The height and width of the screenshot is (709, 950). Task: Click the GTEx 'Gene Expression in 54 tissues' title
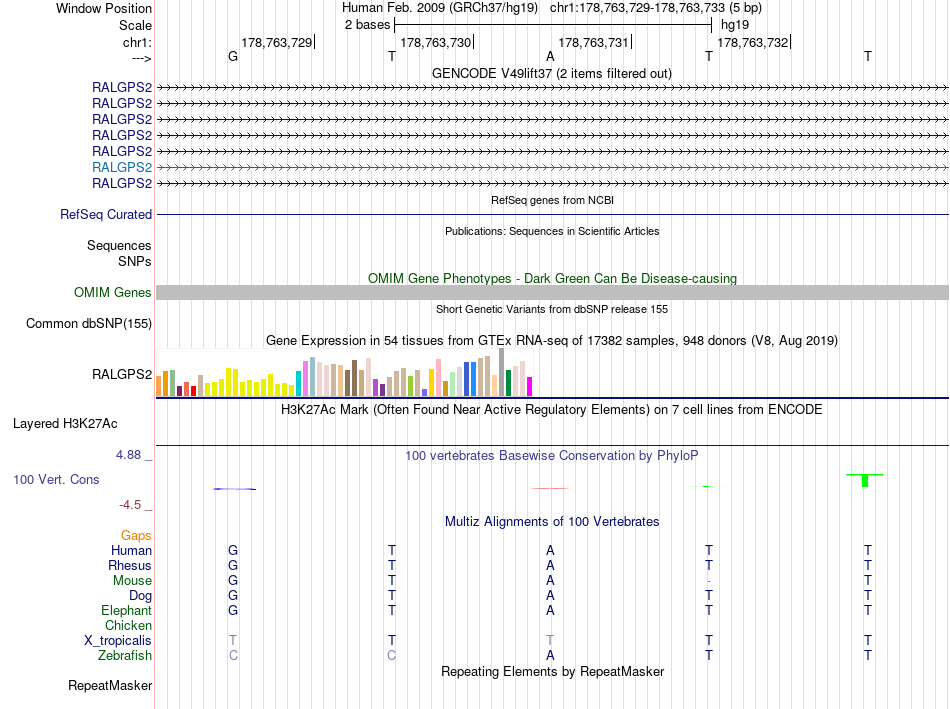(552, 341)
